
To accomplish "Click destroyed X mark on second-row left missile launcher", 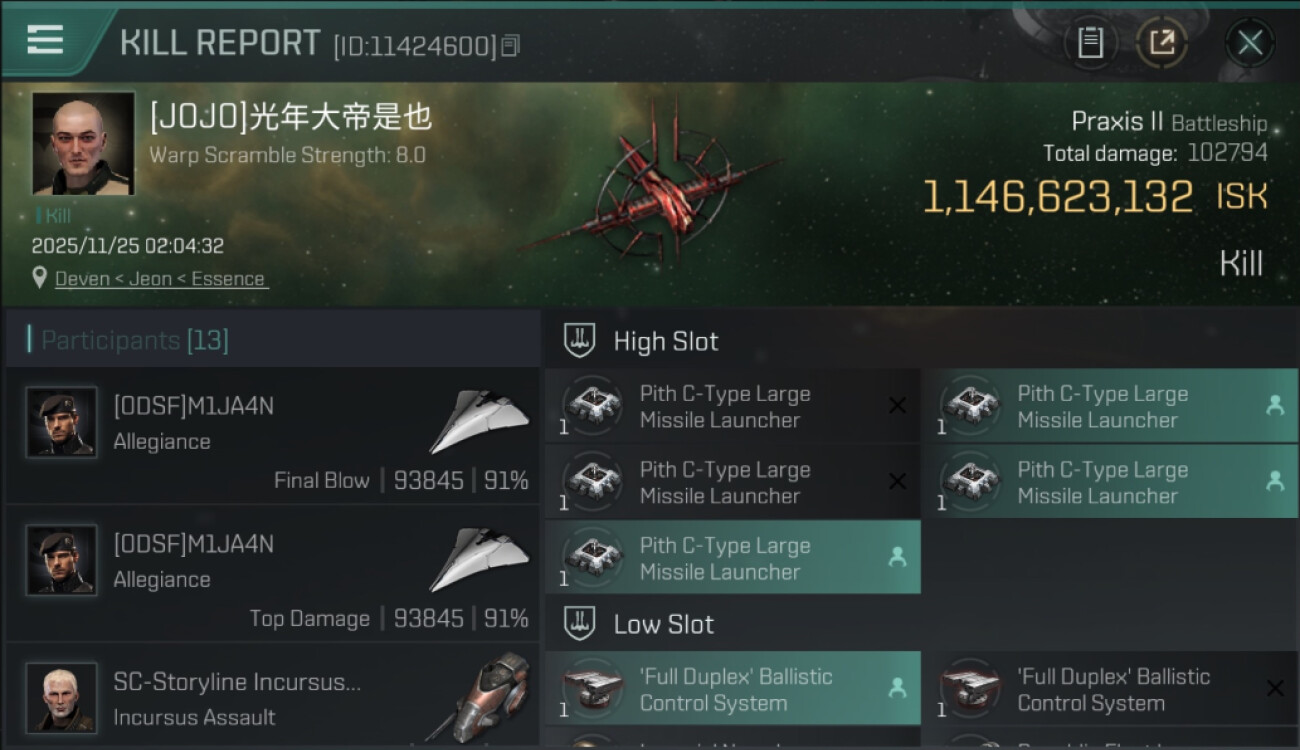I will coord(897,482).
